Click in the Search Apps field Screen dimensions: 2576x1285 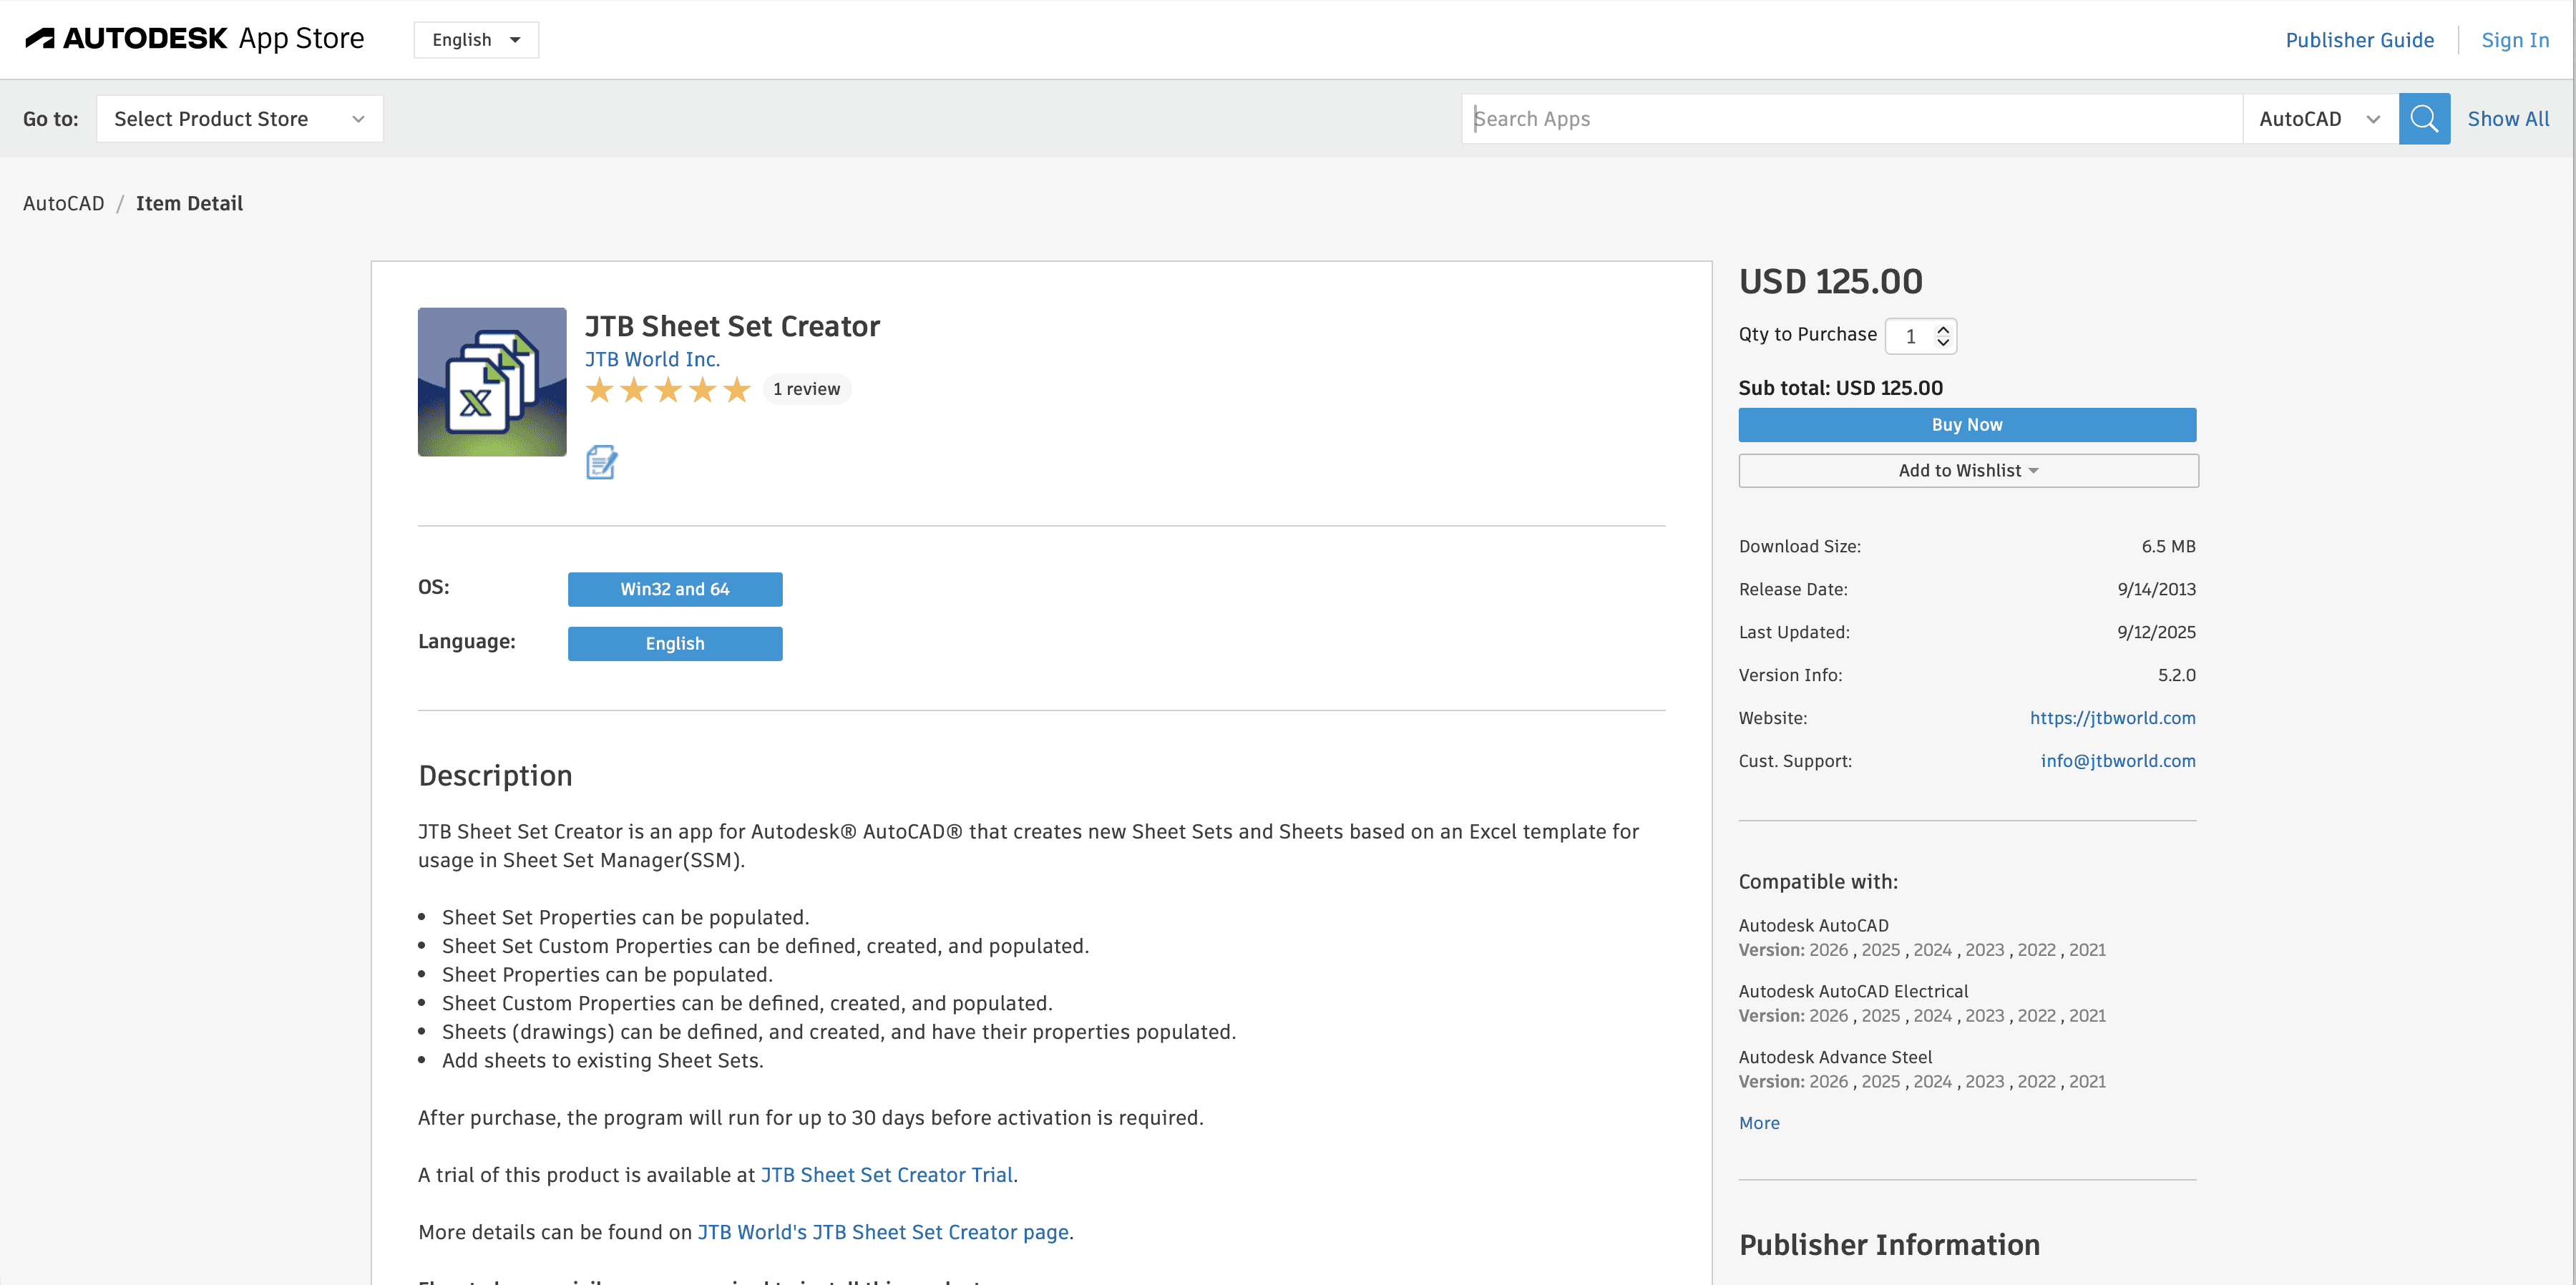(1850, 119)
